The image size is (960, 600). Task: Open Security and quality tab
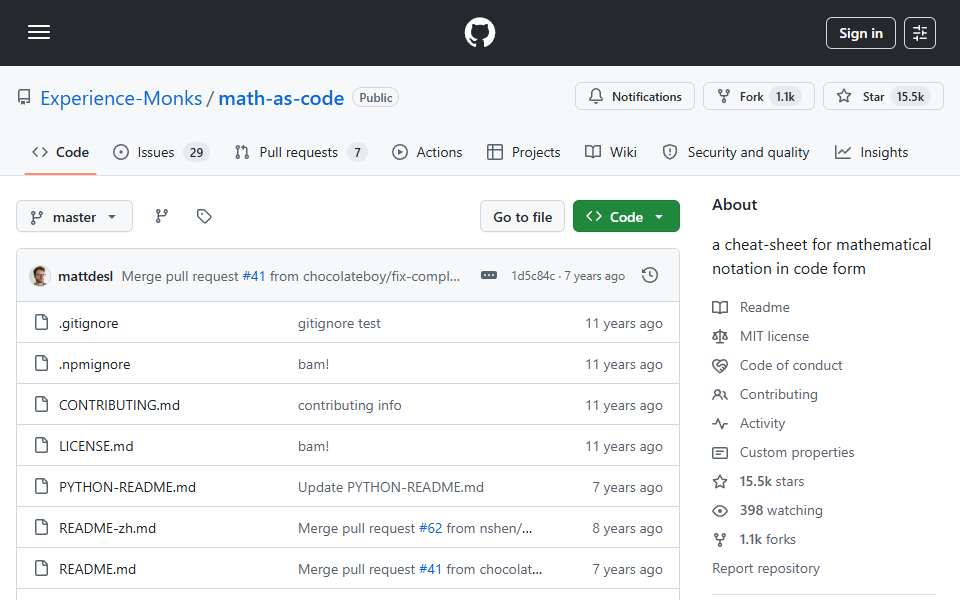pos(736,152)
